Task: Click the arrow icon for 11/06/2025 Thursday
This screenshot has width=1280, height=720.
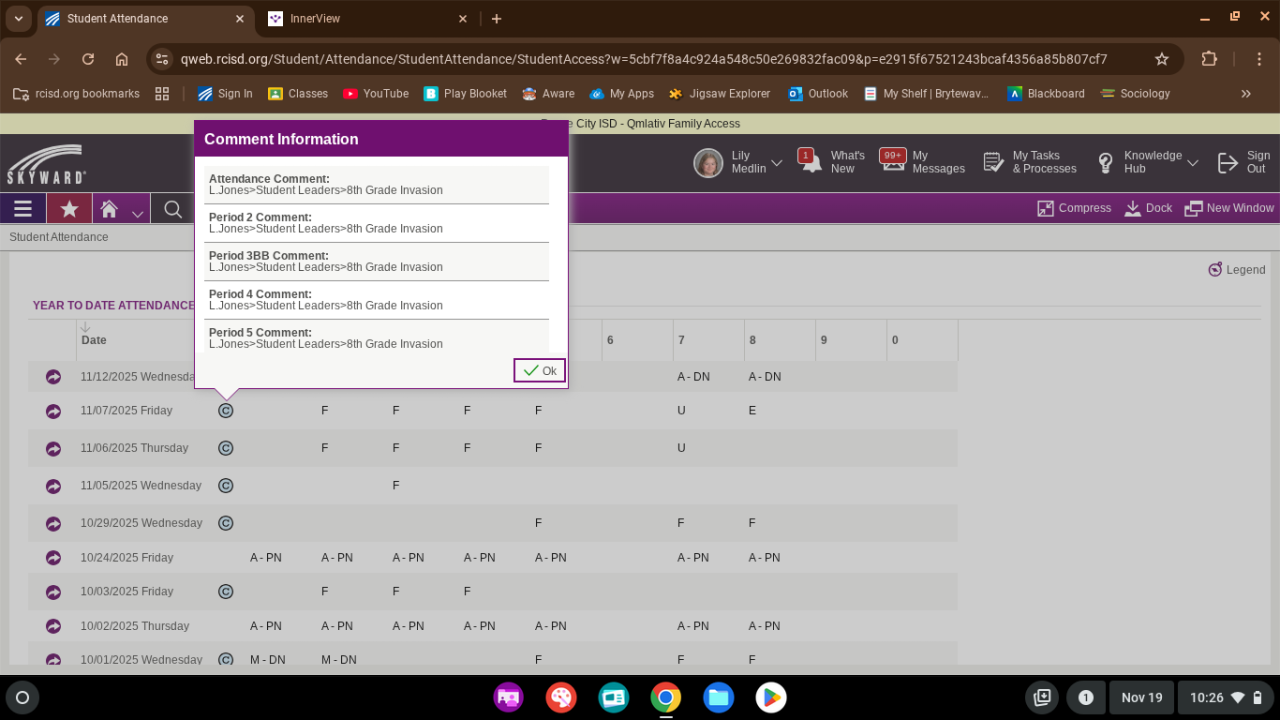Action: tap(53, 449)
